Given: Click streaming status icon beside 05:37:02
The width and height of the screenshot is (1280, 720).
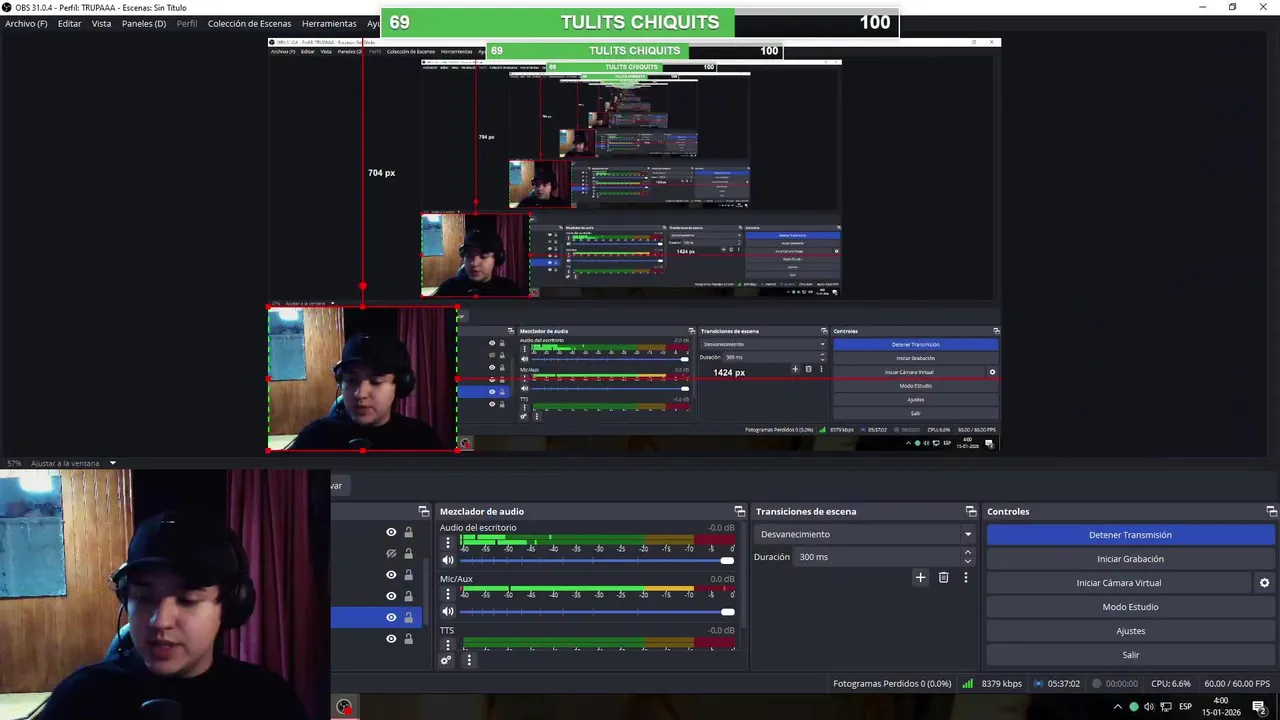Looking at the screenshot, I should coord(1038,684).
